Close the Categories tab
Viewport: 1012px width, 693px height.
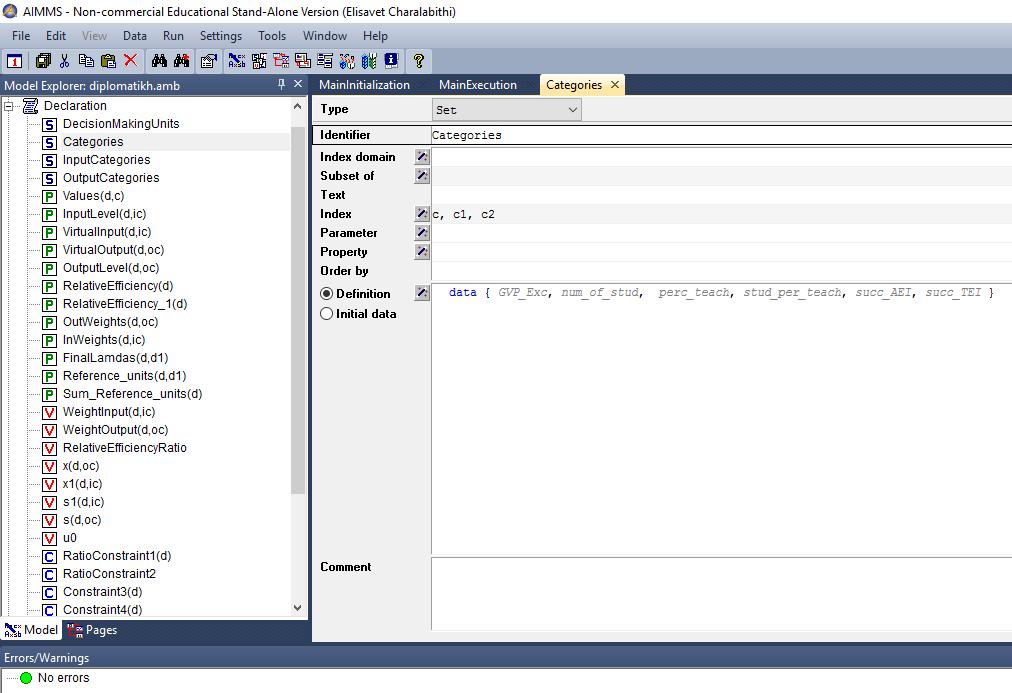tap(615, 85)
